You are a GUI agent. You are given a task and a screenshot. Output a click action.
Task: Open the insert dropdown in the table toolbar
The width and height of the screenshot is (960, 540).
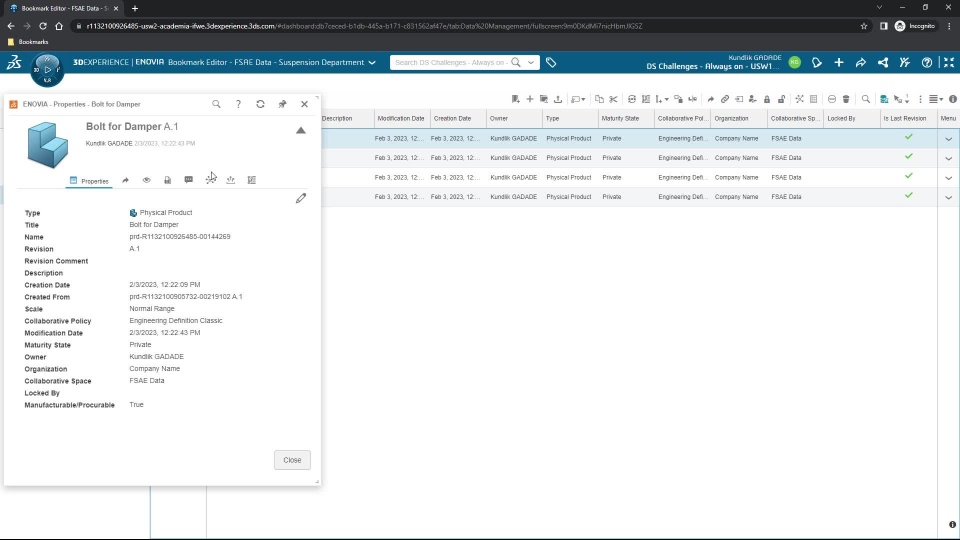pyautogui.click(x=662, y=99)
